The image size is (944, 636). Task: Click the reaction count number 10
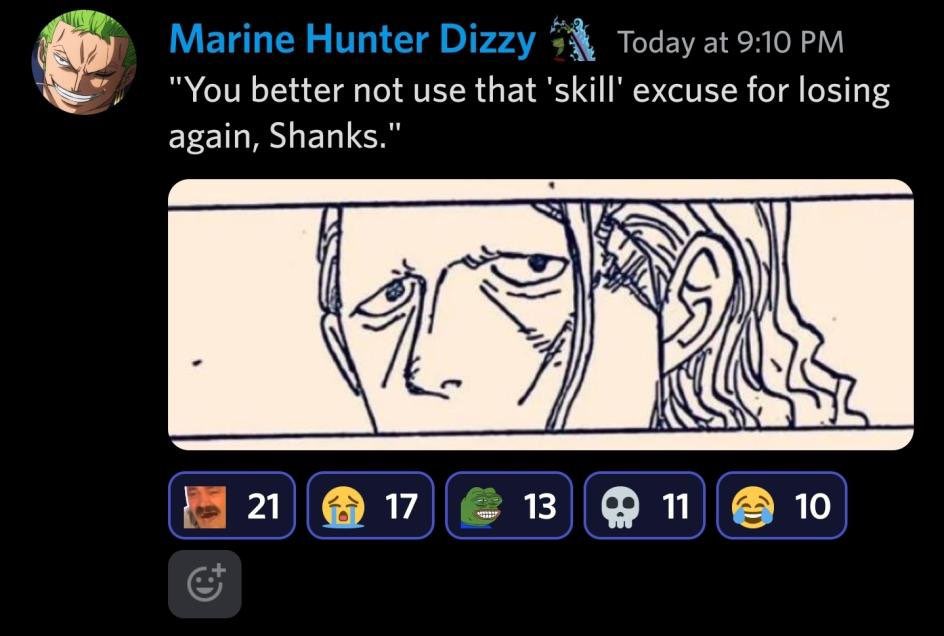pyautogui.click(x=813, y=506)
